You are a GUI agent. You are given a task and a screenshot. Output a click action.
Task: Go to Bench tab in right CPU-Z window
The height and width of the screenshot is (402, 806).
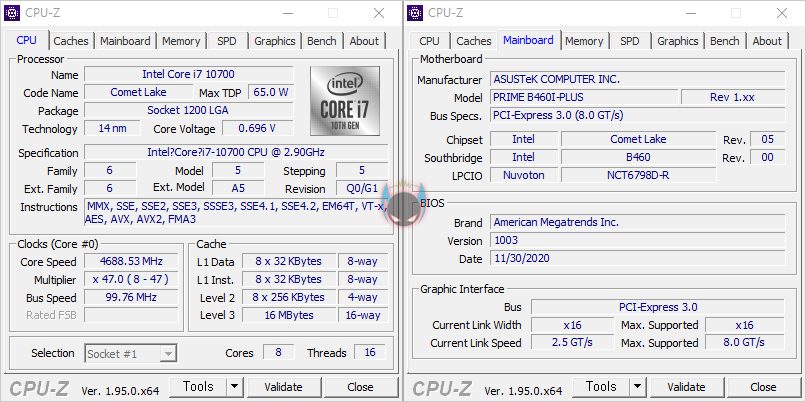click(x=724, y=41)
